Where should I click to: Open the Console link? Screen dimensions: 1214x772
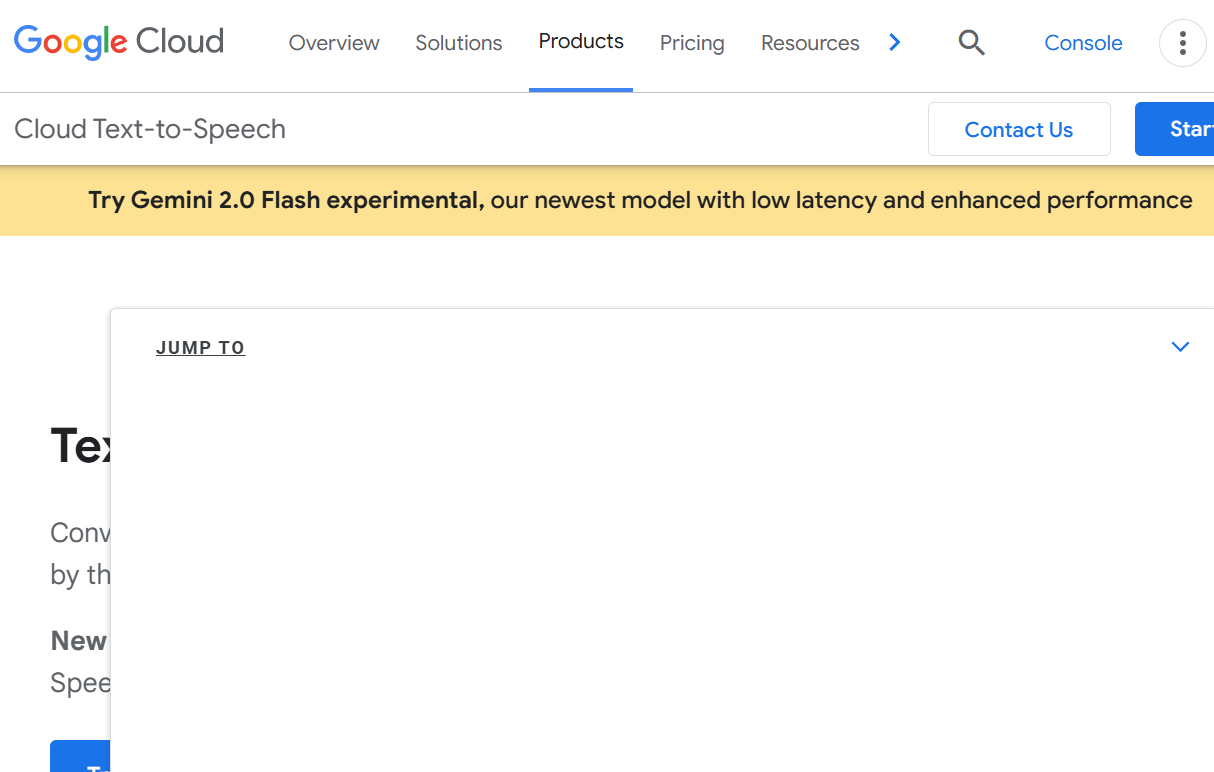[x=1083, y=43]
